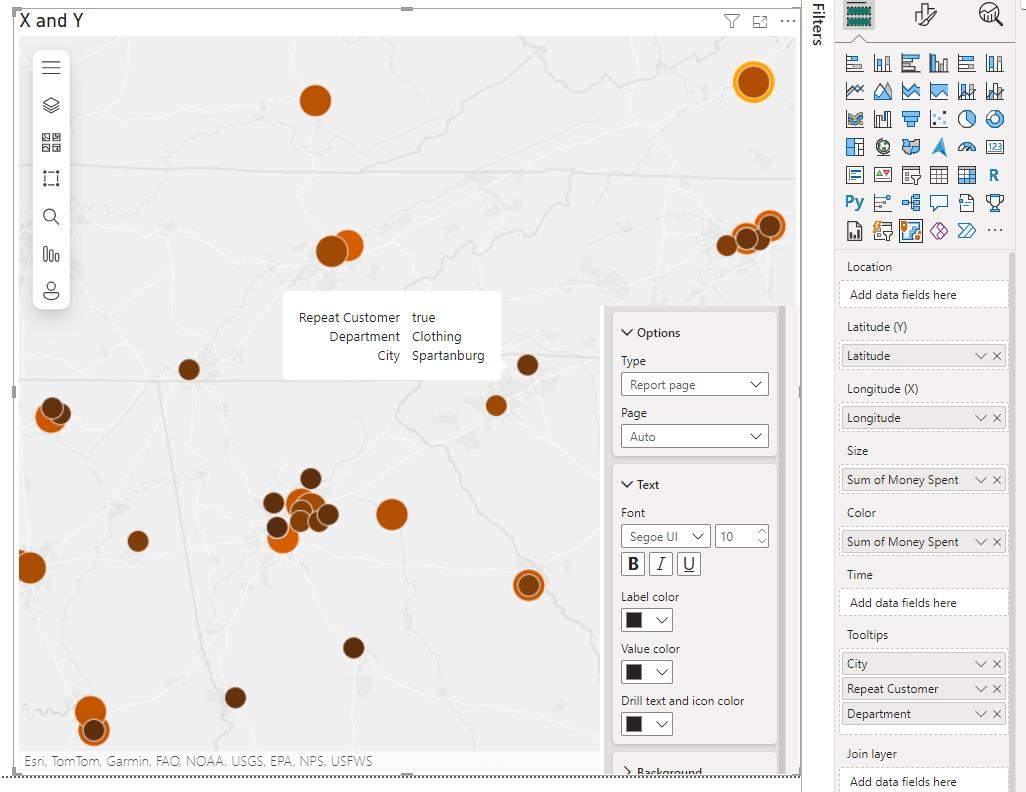
Task: Open the Filters pane
Action: 817,25
